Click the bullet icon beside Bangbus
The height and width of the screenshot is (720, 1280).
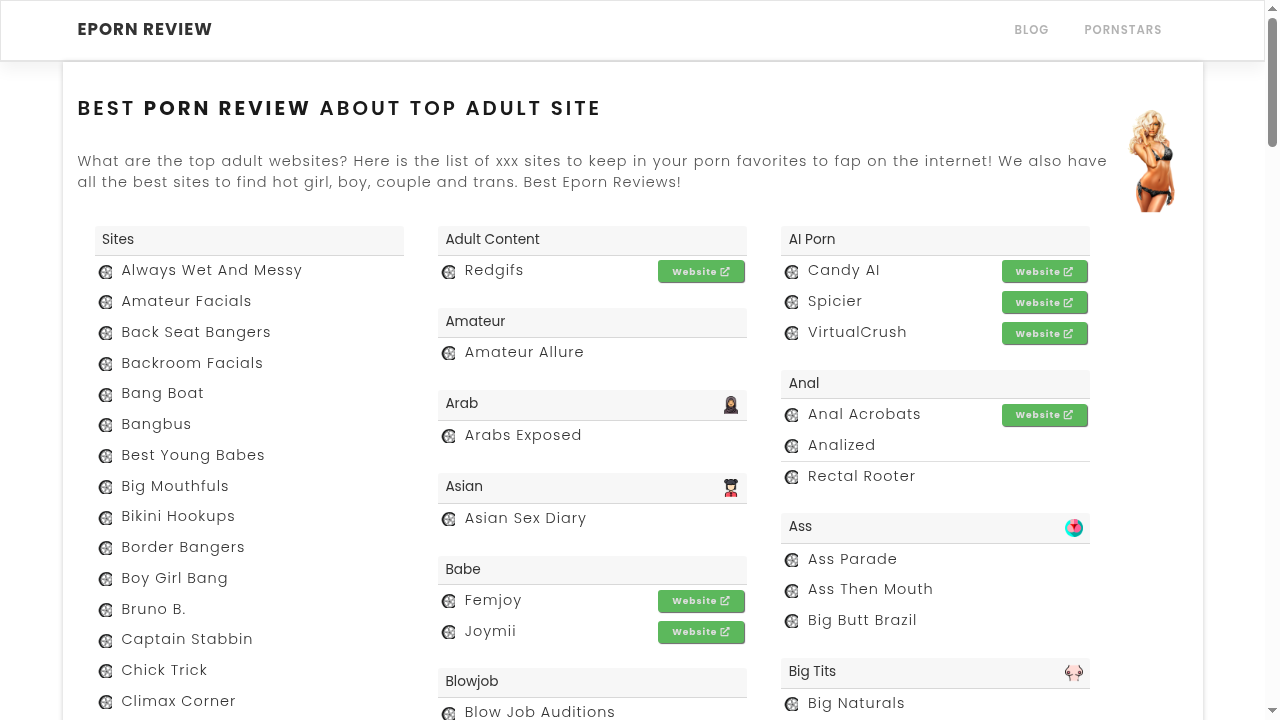105,426
